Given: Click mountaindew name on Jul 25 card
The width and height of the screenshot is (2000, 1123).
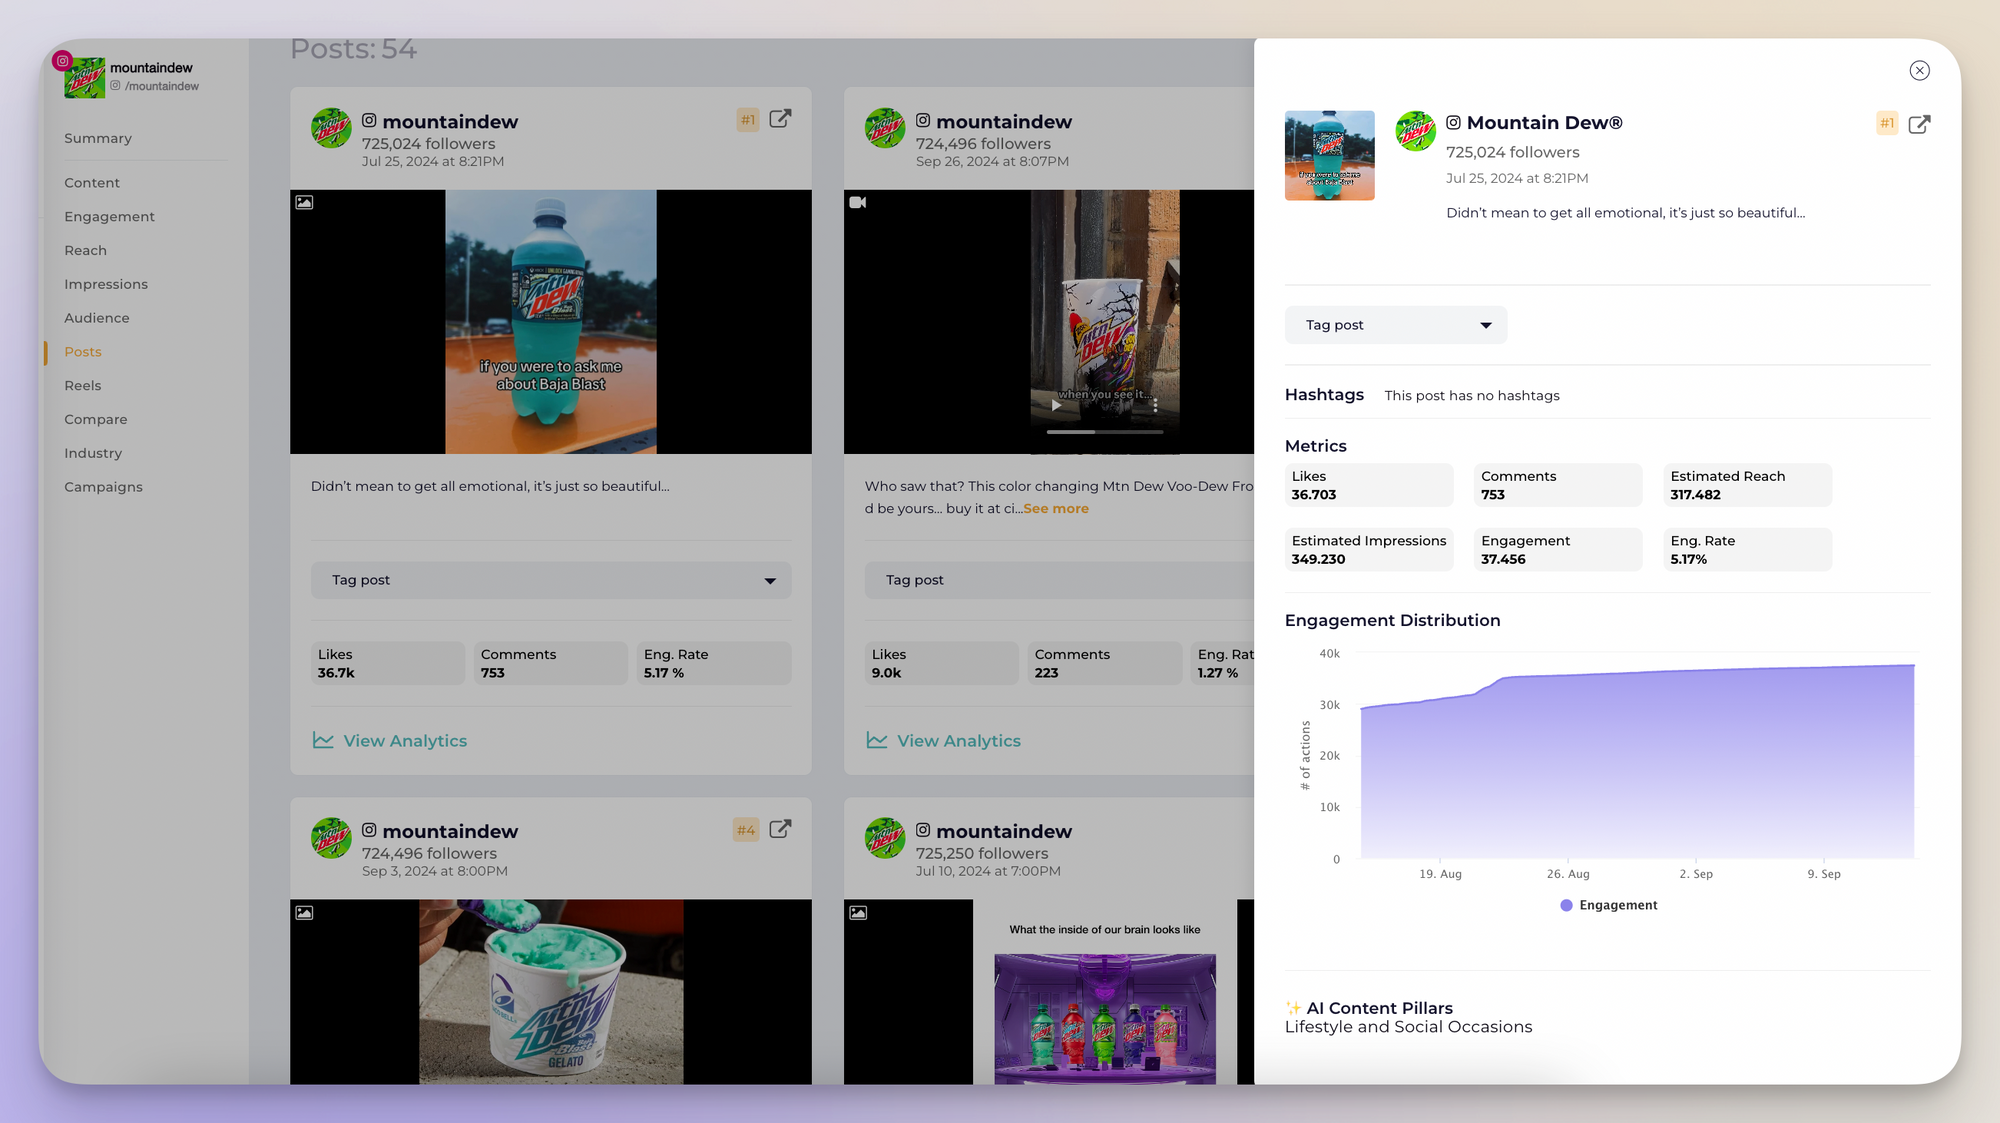Looking at the screenshot, I should click(x=450, y=121).
